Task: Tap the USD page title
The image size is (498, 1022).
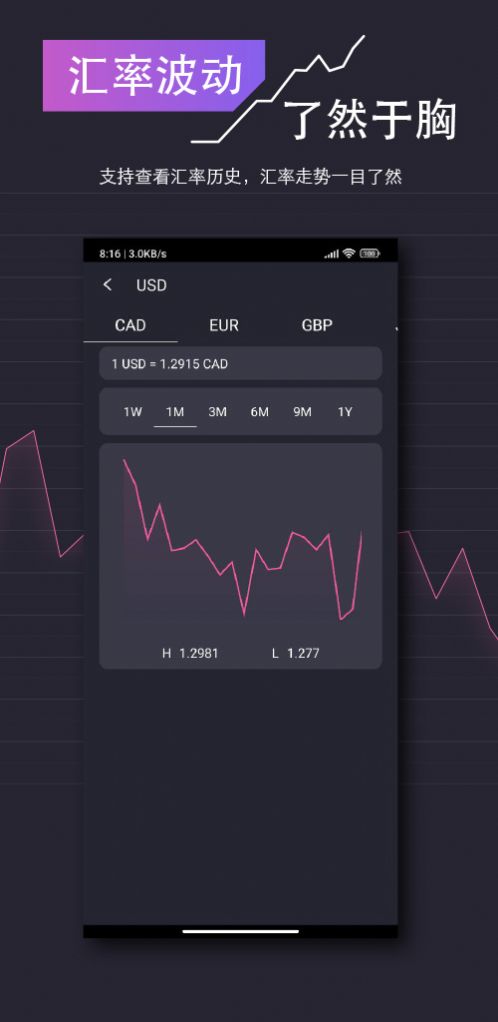Action: pos(151,285)
